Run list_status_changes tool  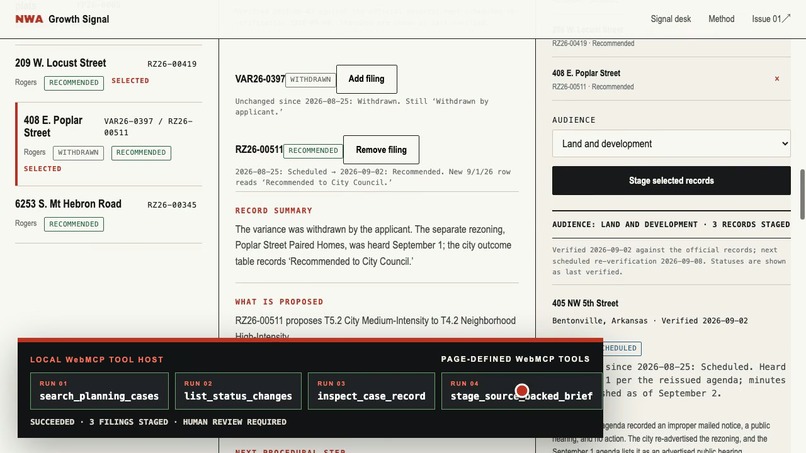pos(238,391)
